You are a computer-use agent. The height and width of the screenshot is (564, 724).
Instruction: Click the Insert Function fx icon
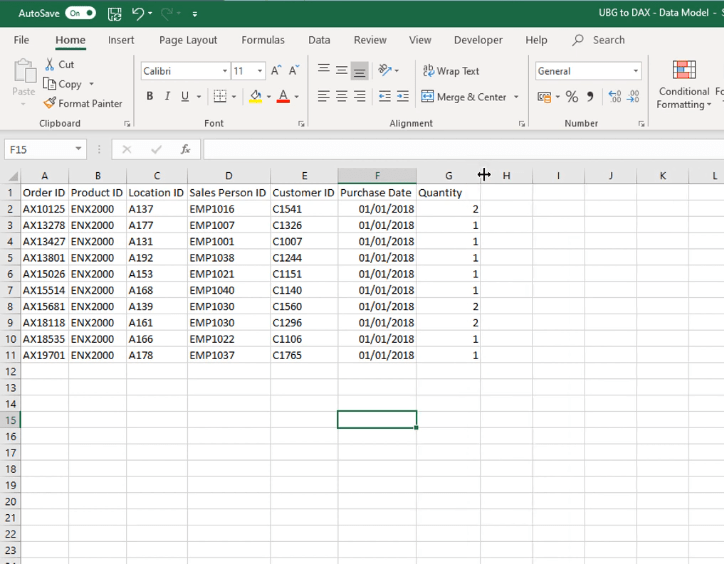(x=185, y=149)
